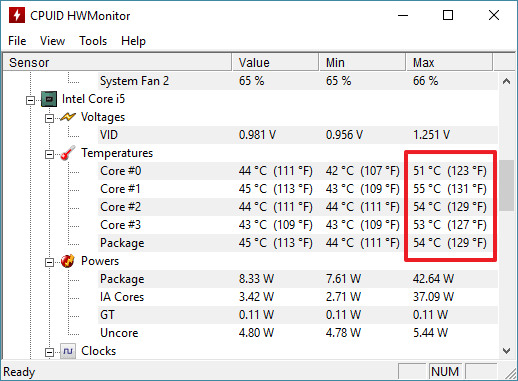Viewport: 518px width, 381px height.
Task: Click the Temperatures thermometer icon
Action: [x=68, y=153]
